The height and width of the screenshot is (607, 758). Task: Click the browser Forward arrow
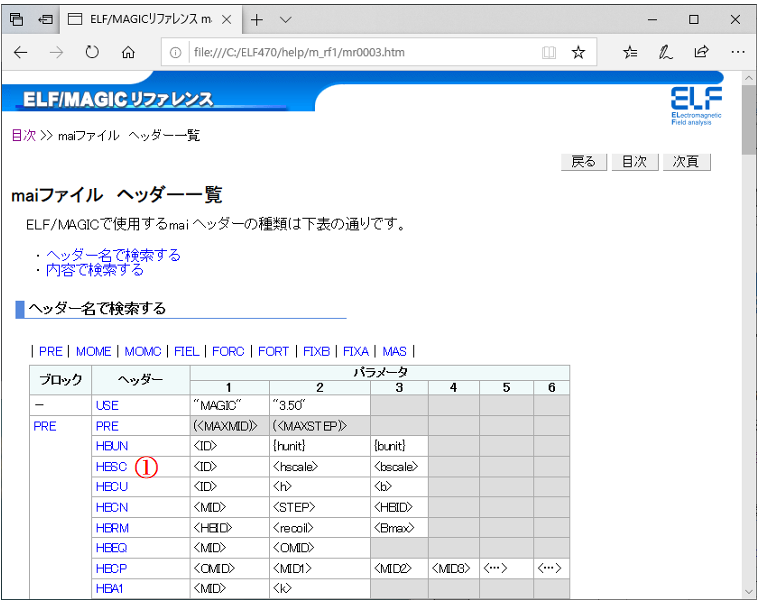[57, 52]
